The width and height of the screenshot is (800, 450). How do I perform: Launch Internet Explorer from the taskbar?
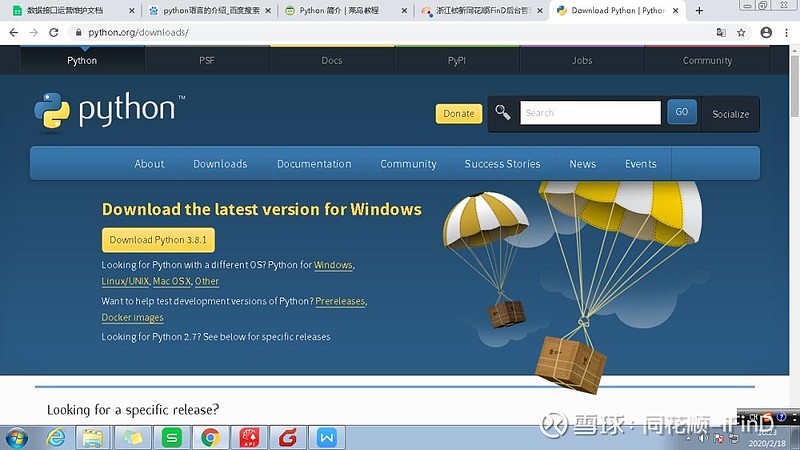[56, 438]
